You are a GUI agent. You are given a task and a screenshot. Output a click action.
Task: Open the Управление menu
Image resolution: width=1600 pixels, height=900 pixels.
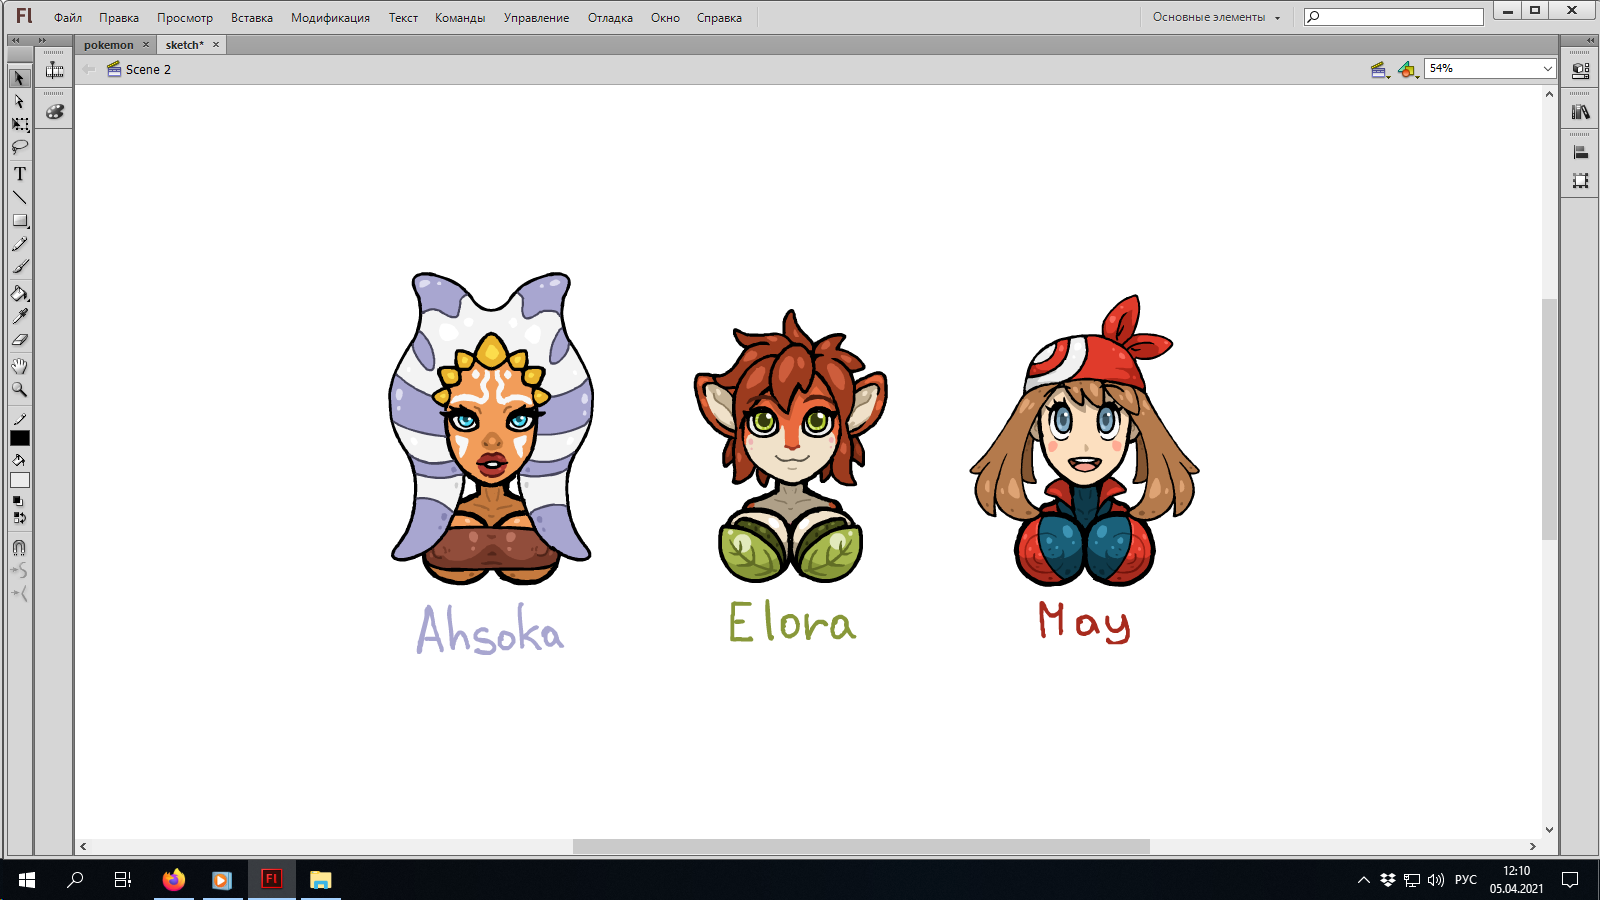pos(536,18)
